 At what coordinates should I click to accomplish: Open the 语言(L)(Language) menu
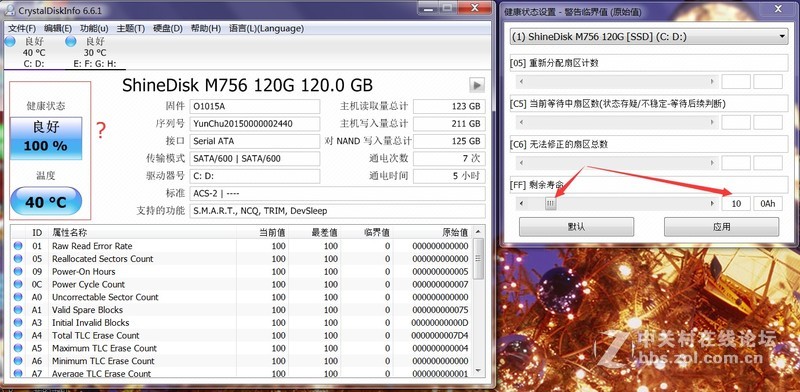pyautogui.click(x=266, y=28)
